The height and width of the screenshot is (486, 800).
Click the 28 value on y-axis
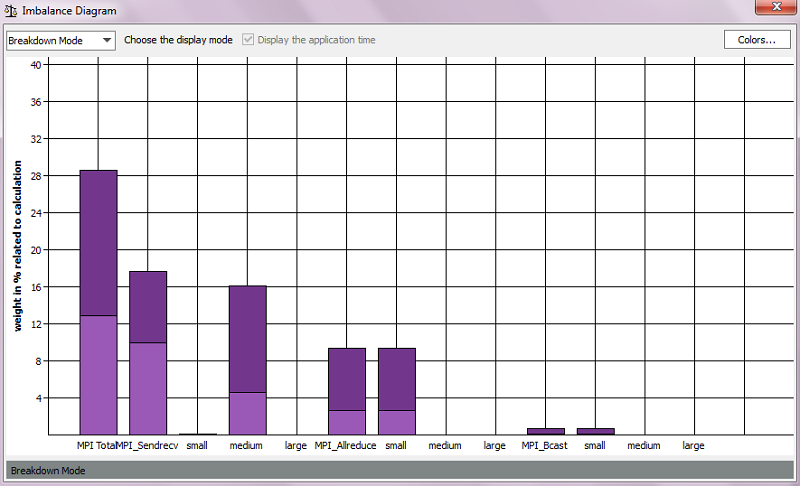[36, 176]
